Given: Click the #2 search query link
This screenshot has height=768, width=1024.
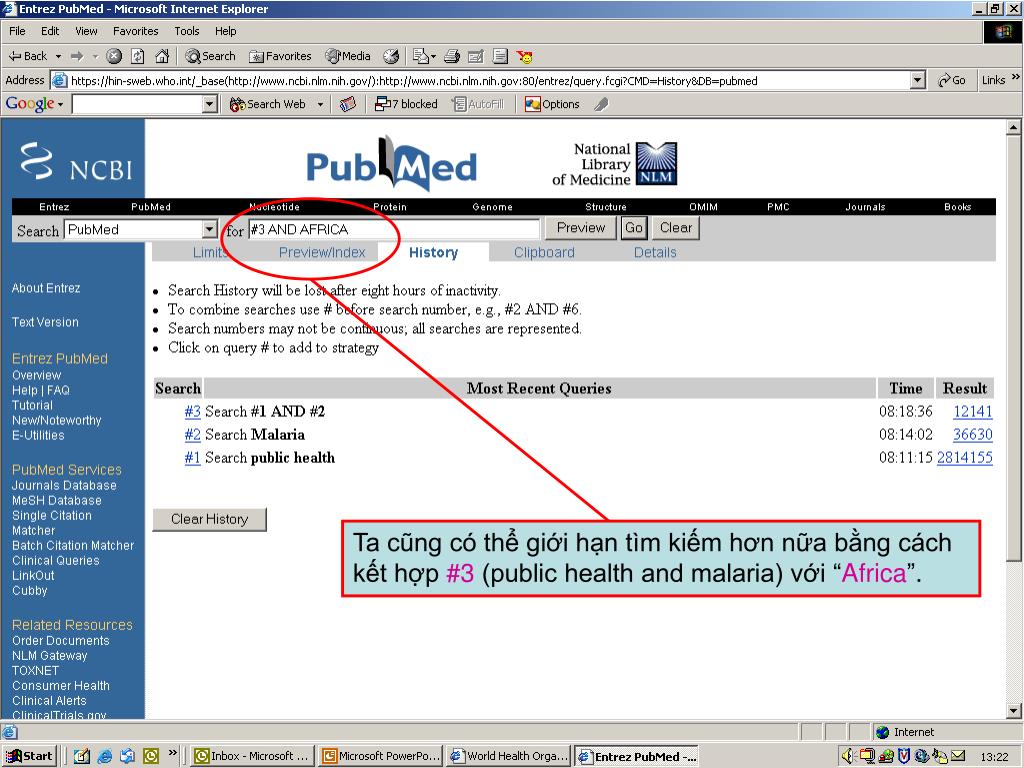Looking at the screenshot, I should point(192,434).
